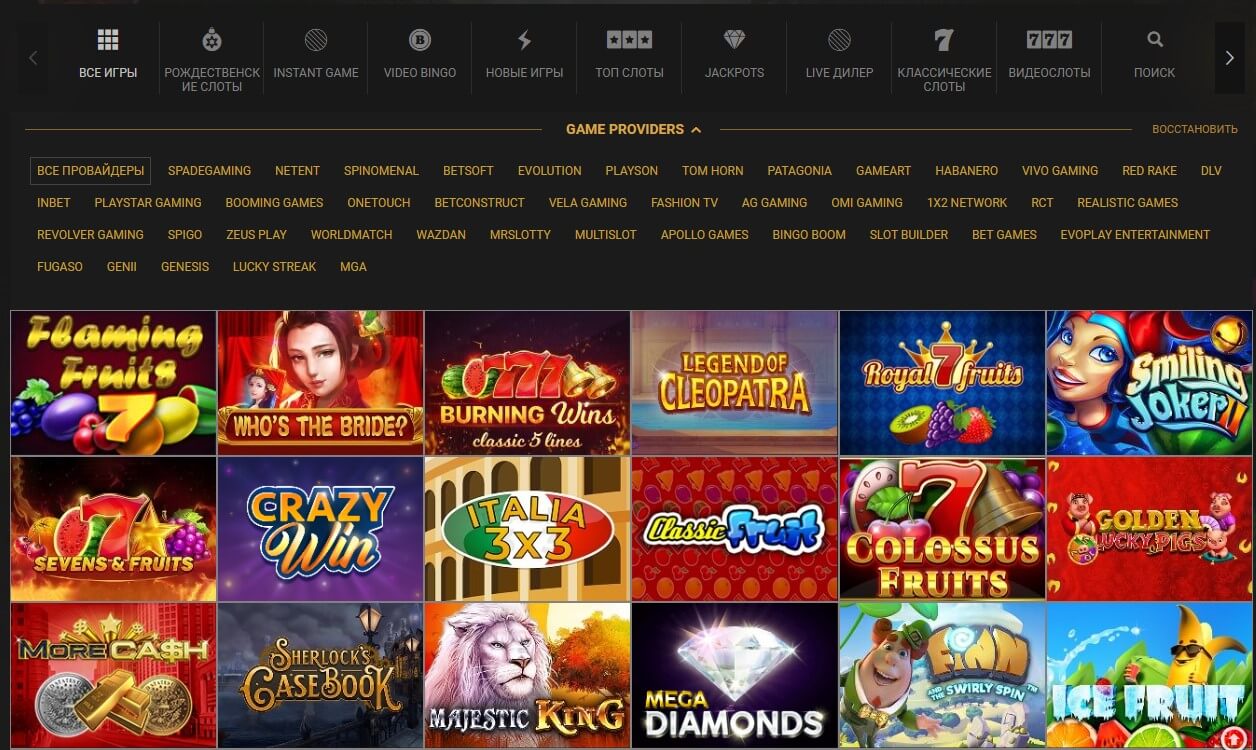Screen dimensions: 1256x750
Task: Show previous categories with left arrow
Action: (33, 58)
